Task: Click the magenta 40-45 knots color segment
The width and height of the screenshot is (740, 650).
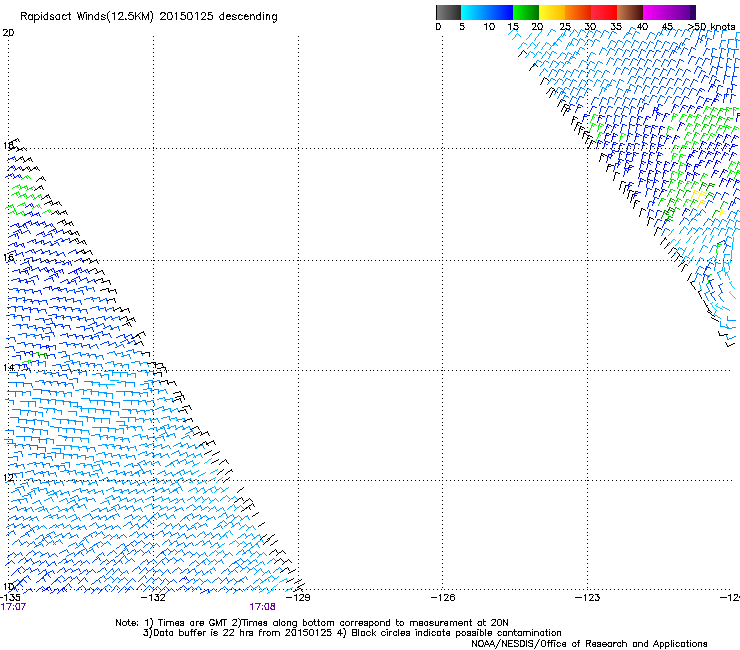Action: point(656,12)
